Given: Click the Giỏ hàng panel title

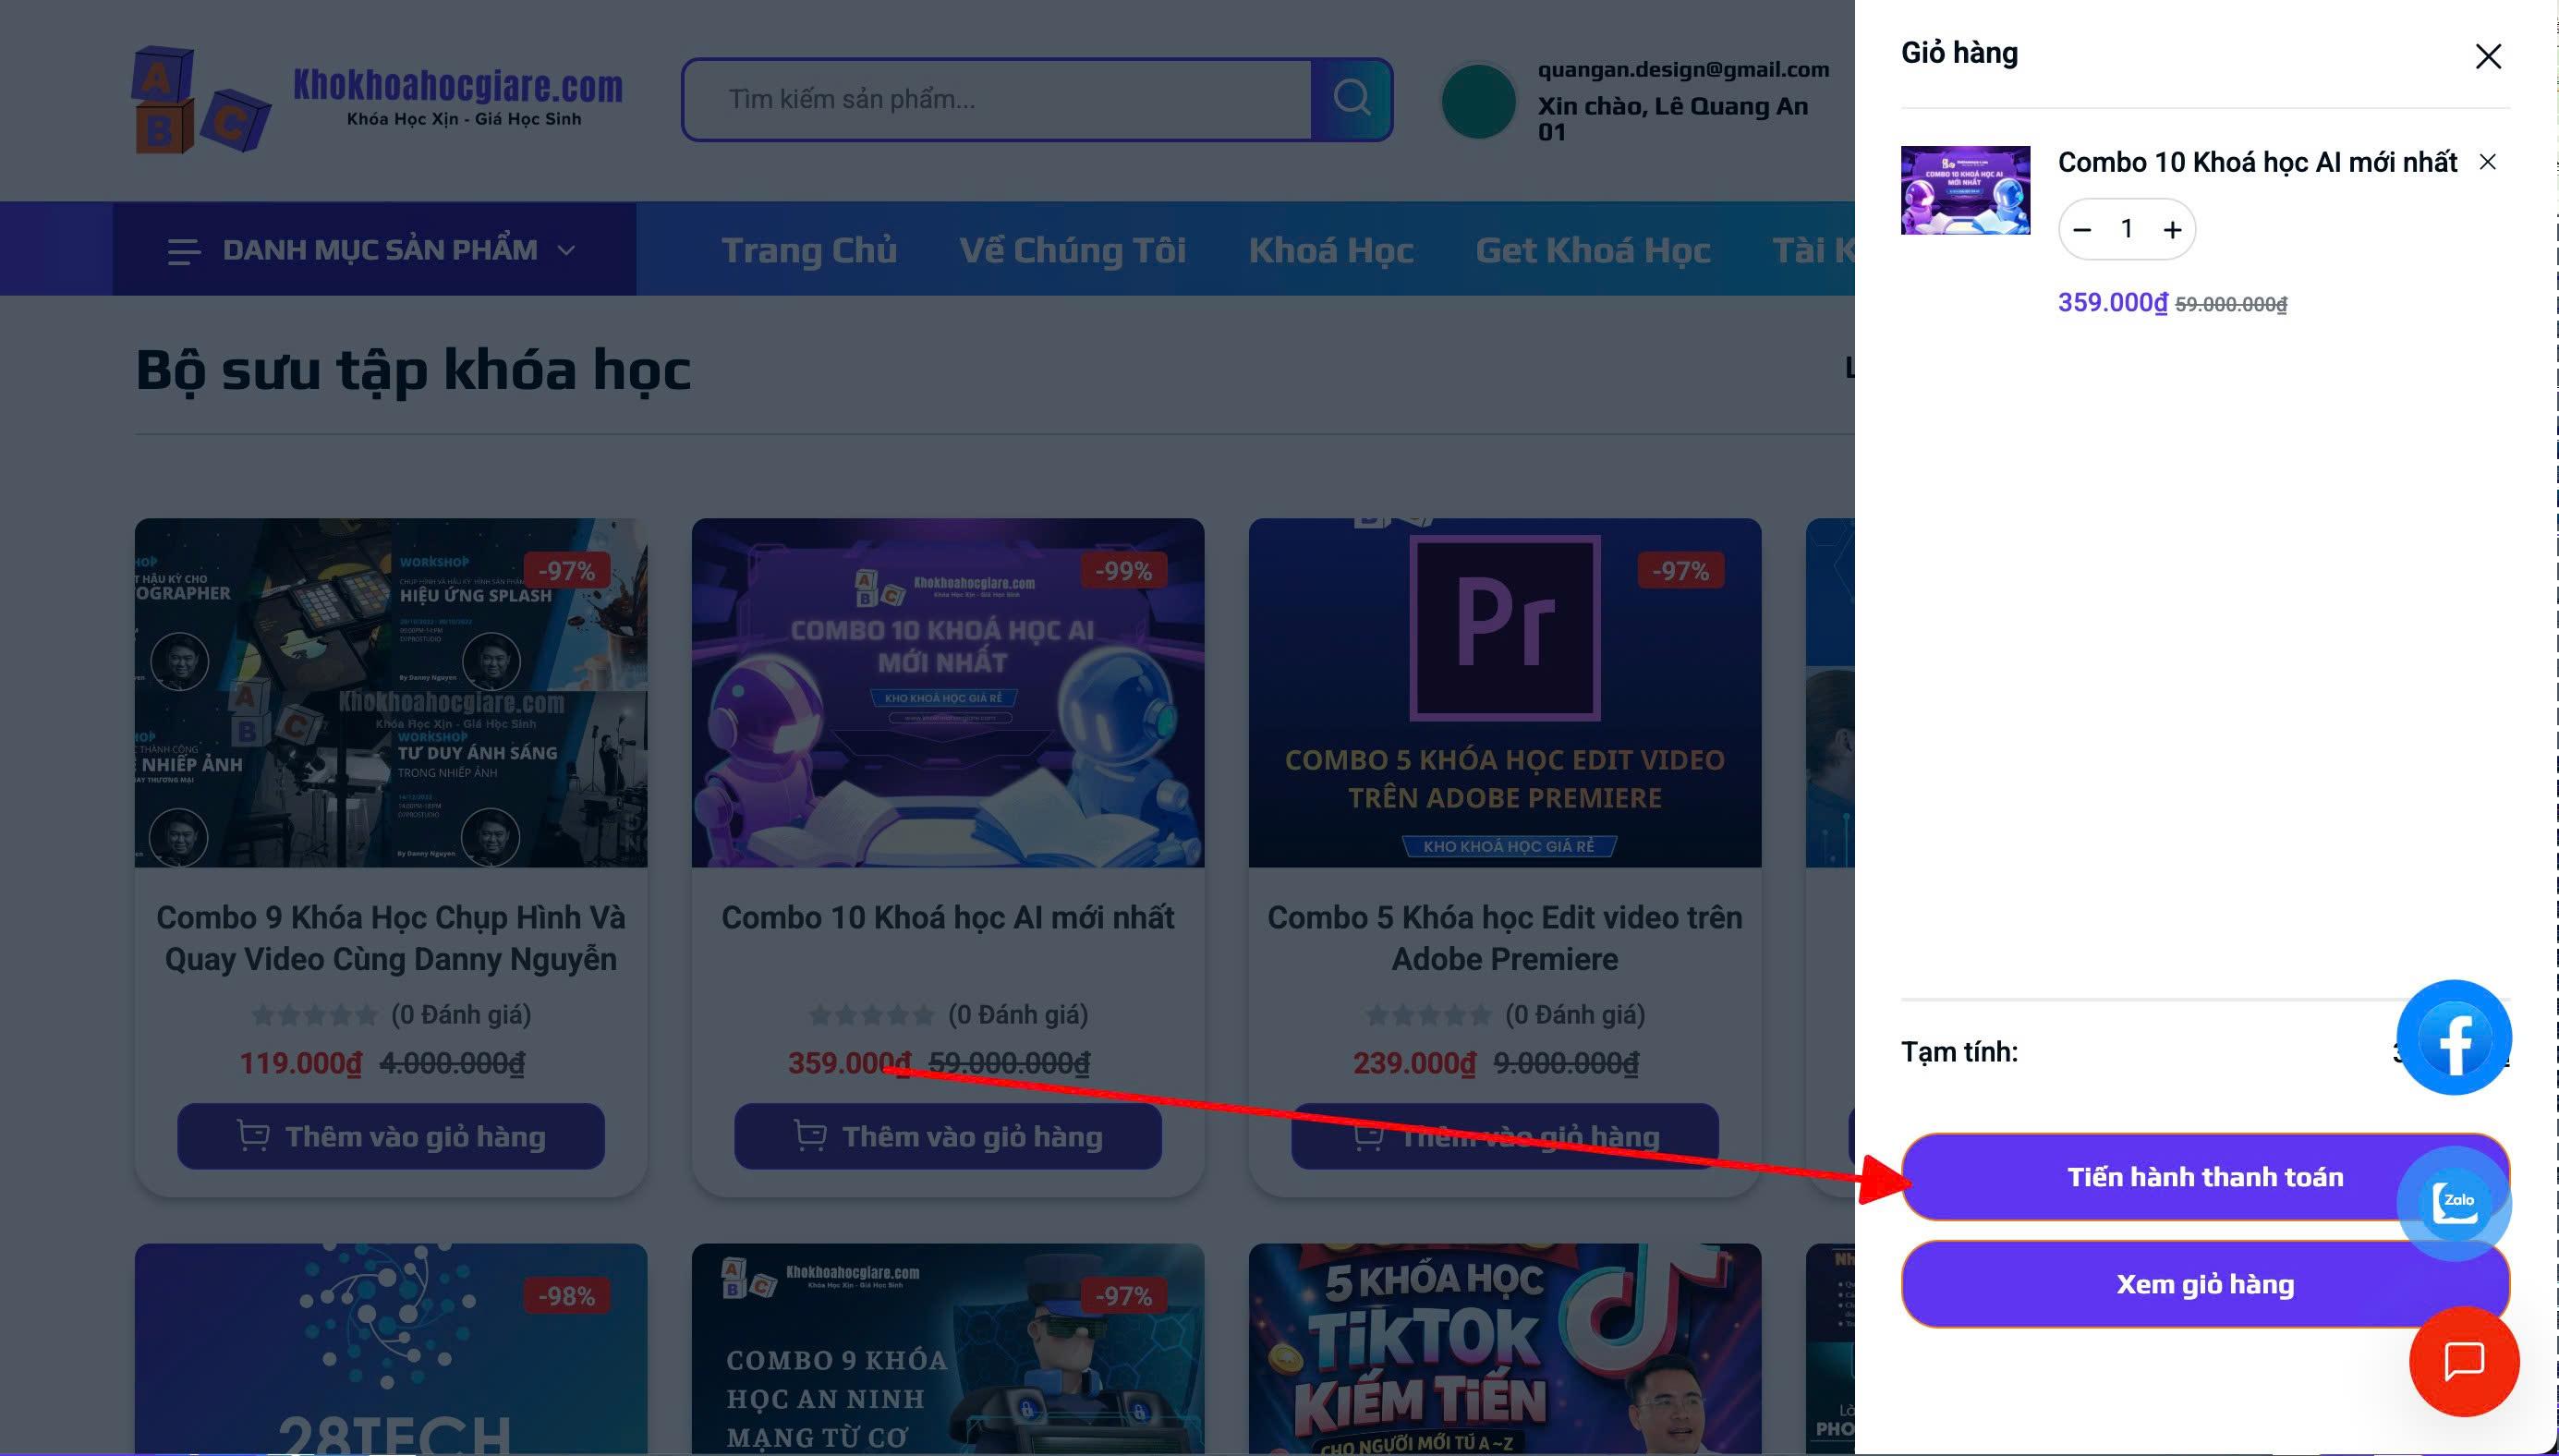Looking at the screenshot, I should click(1959, 53).
